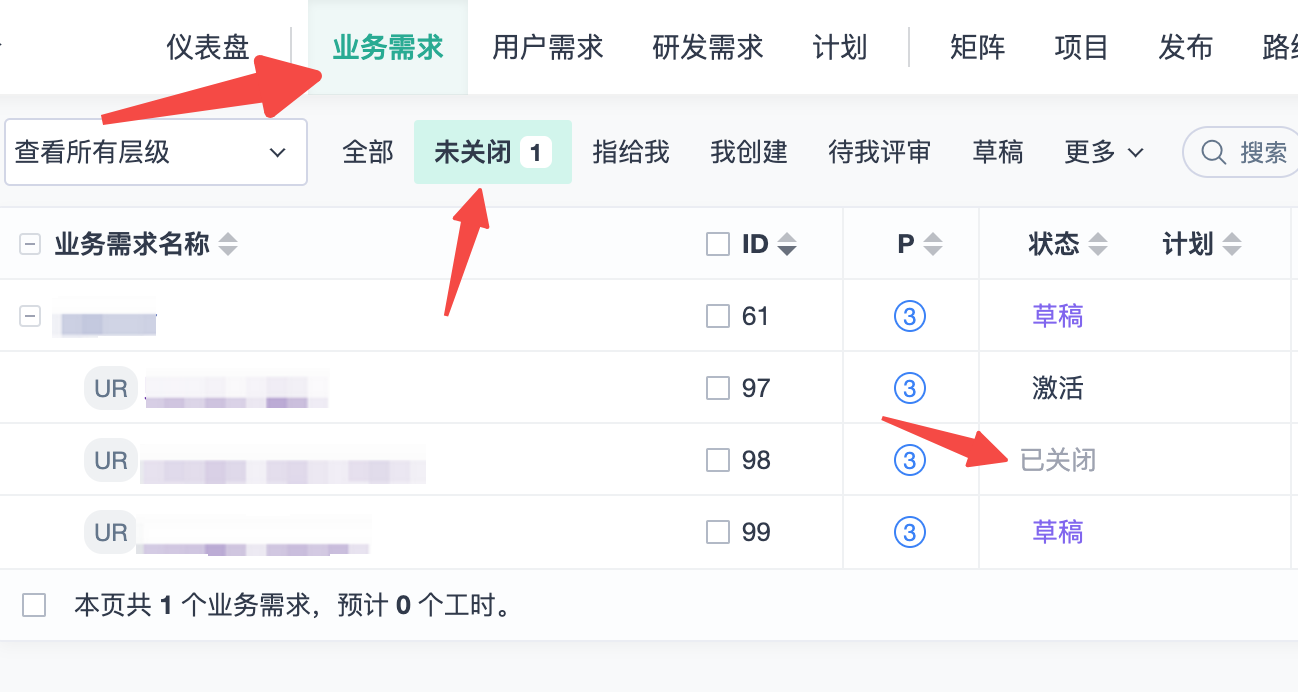Click the UR tag on row 97

point(111,388)
